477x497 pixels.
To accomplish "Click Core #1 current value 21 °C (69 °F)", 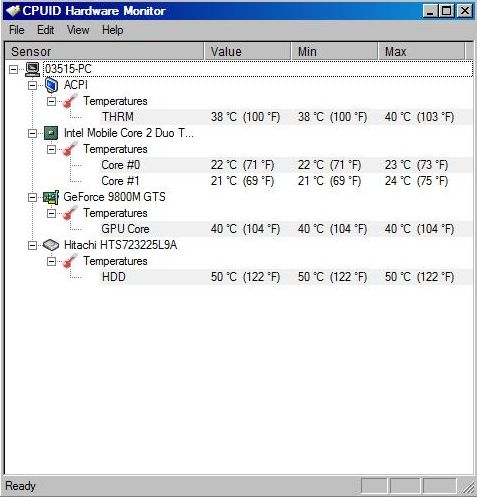I will (242, 181).
